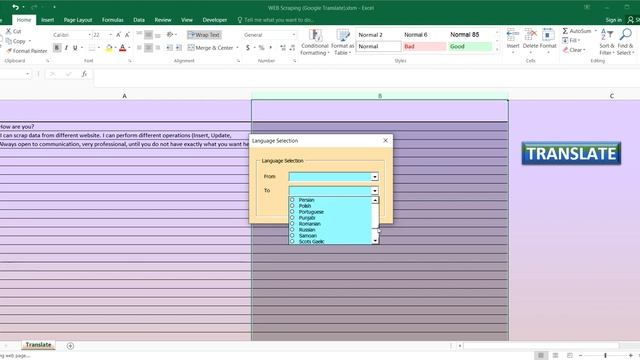Select Persian radio option

[292, 200]
